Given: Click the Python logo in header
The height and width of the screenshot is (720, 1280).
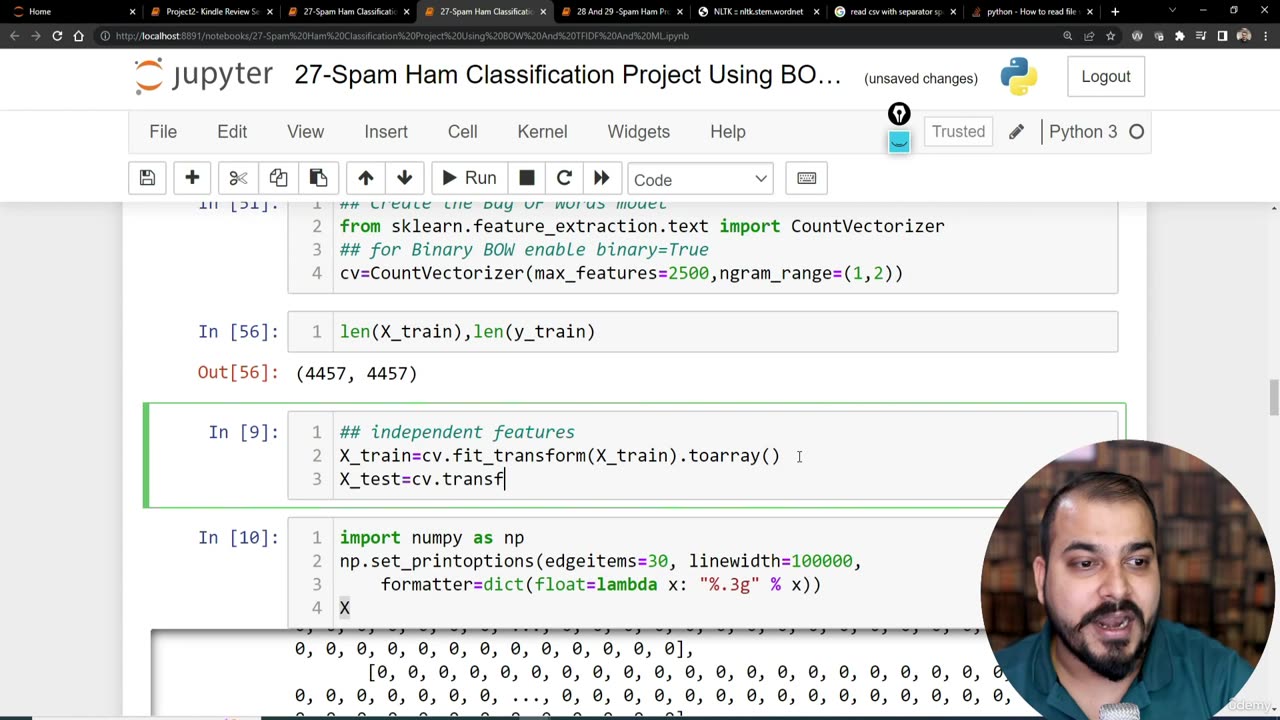Looking at the screenshot, I should 1018,77.
